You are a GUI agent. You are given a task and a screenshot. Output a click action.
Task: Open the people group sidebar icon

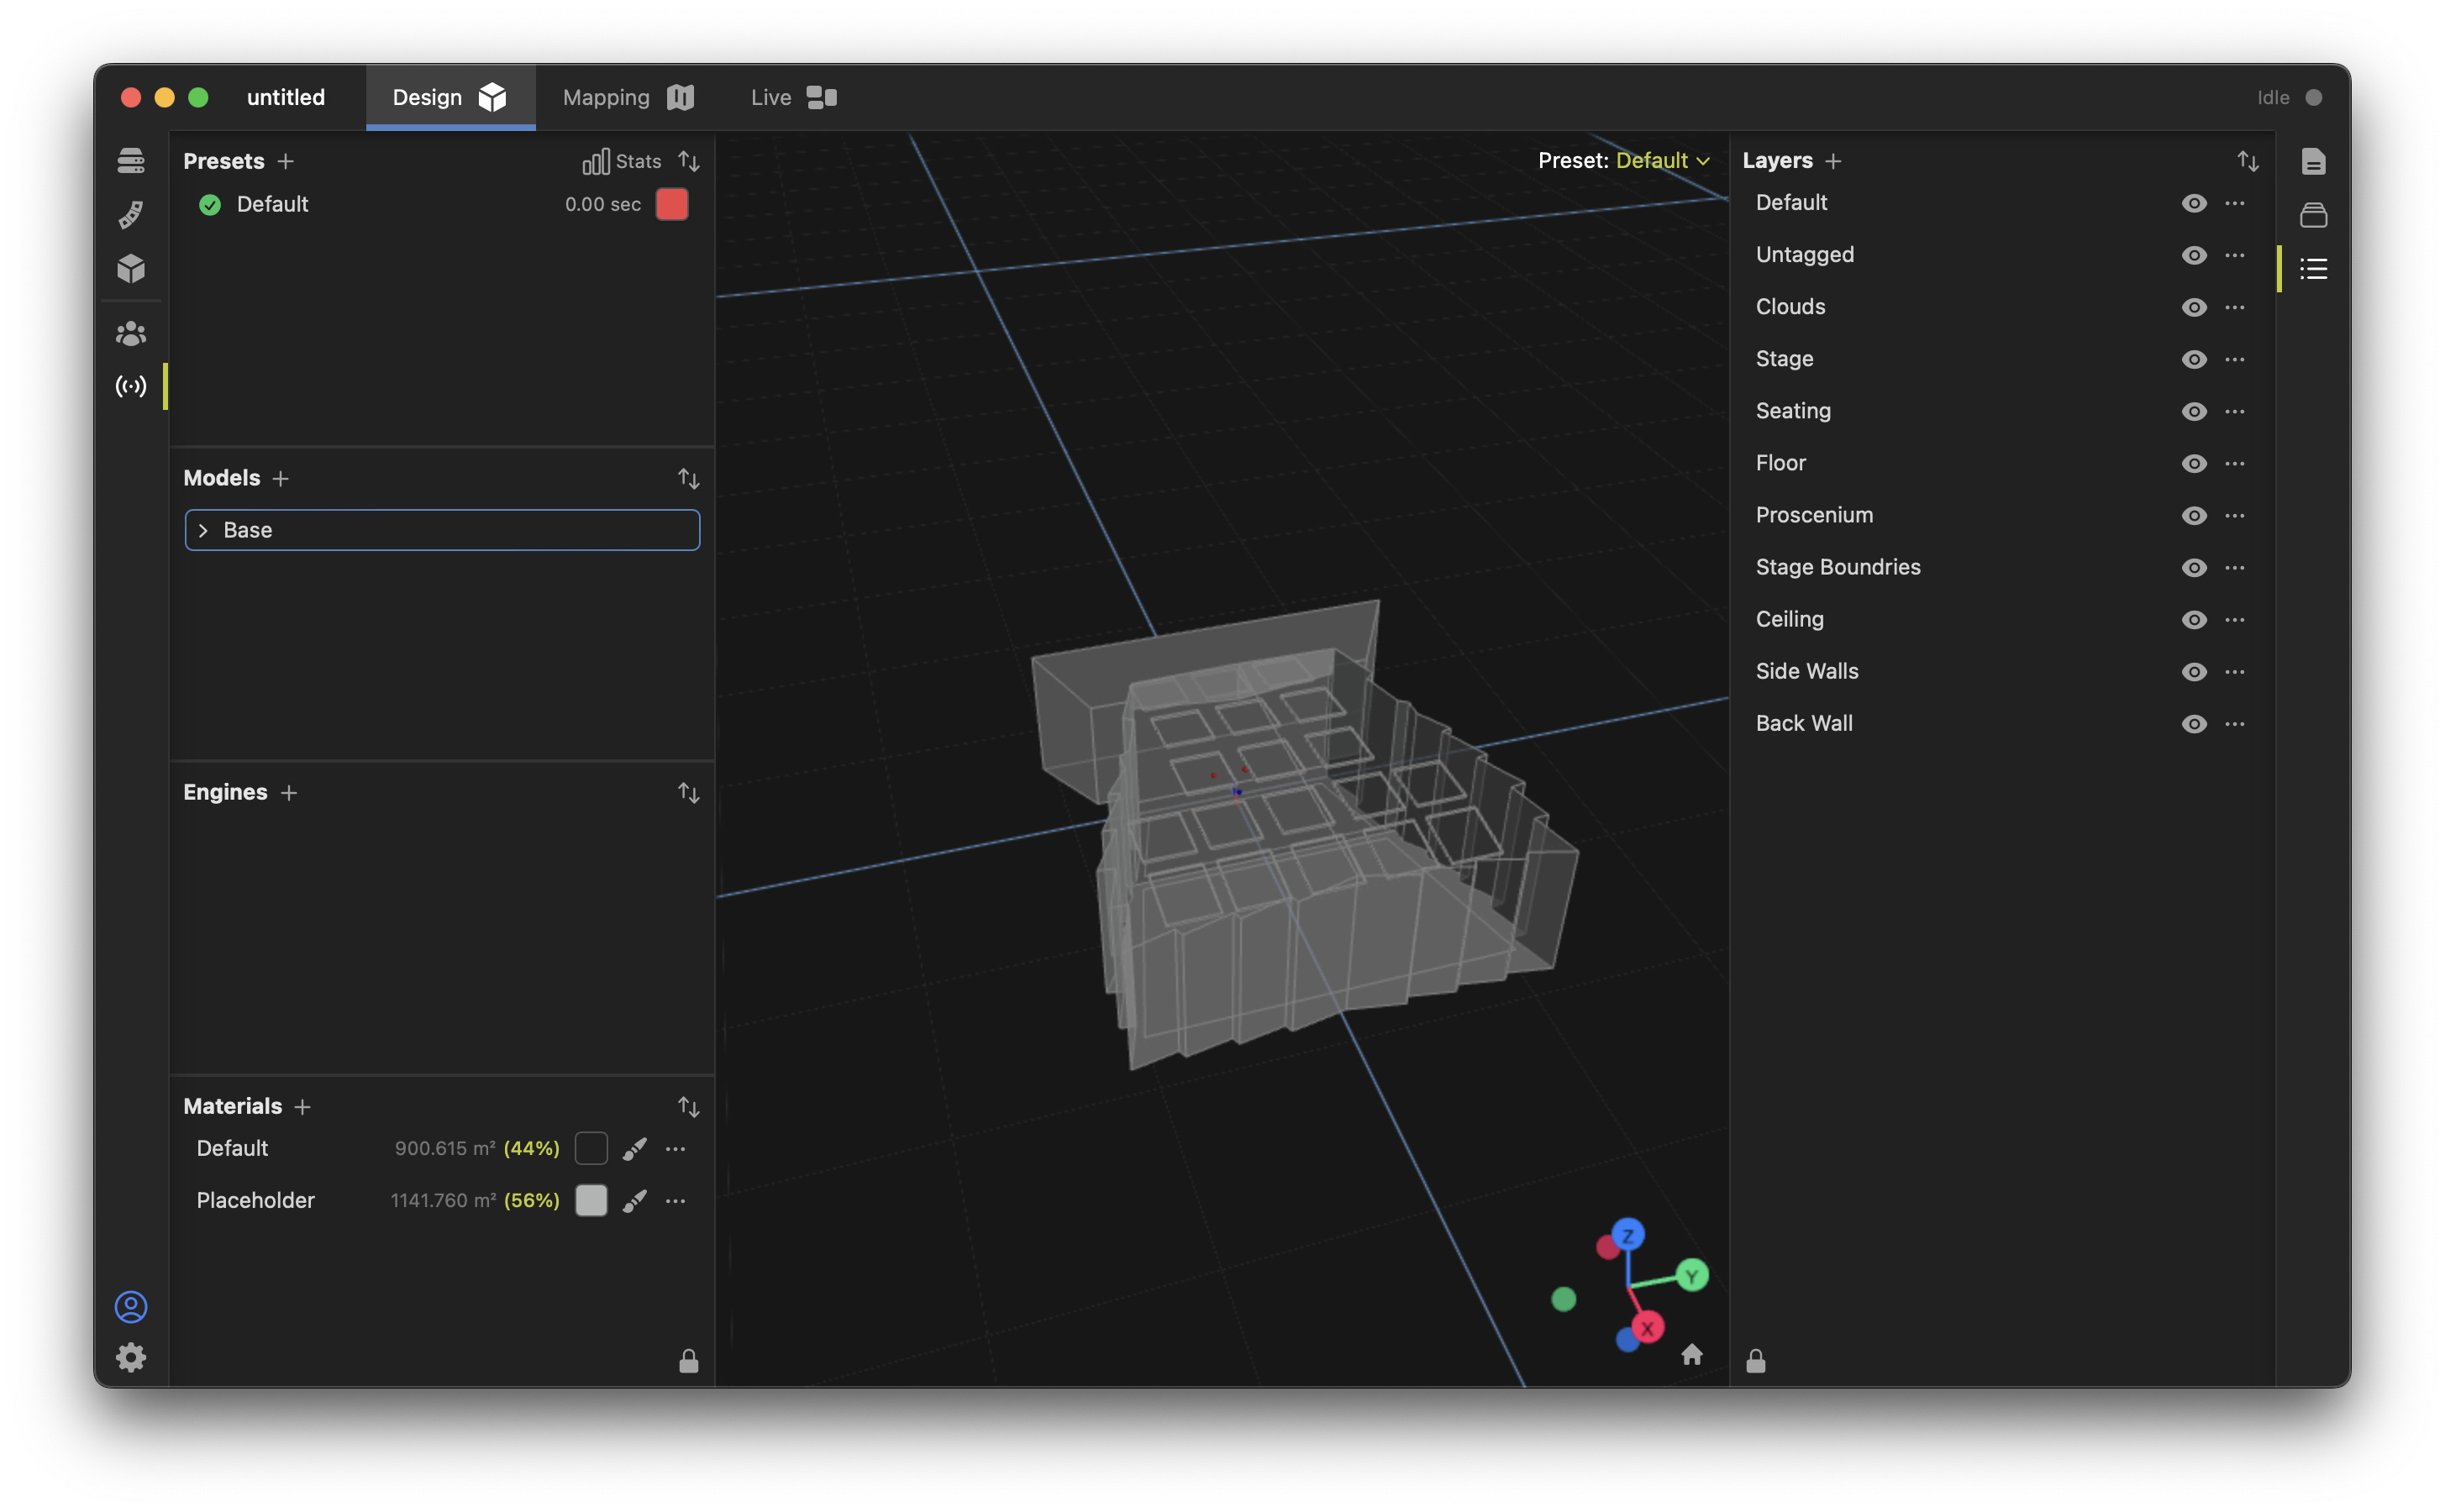[131, 333]
